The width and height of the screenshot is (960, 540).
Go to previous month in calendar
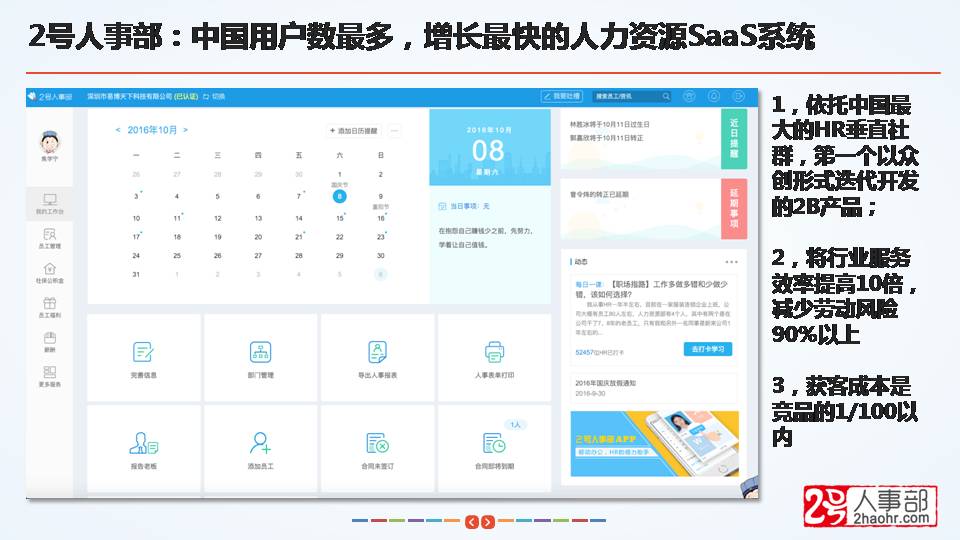tap(118, 130)
